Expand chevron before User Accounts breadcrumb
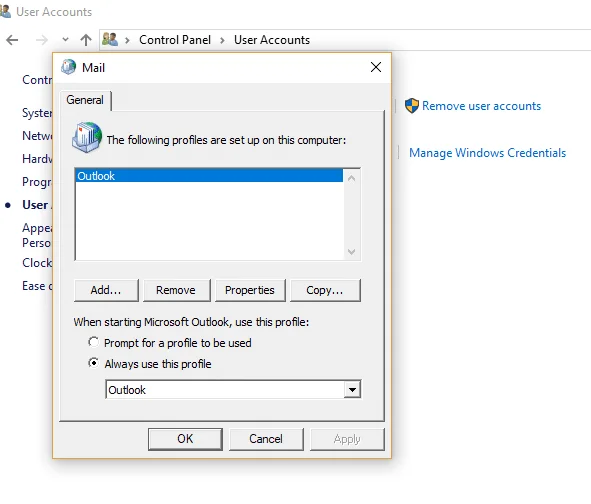The width and height of the screenshot is (591, 504). (x=222, y=40)
